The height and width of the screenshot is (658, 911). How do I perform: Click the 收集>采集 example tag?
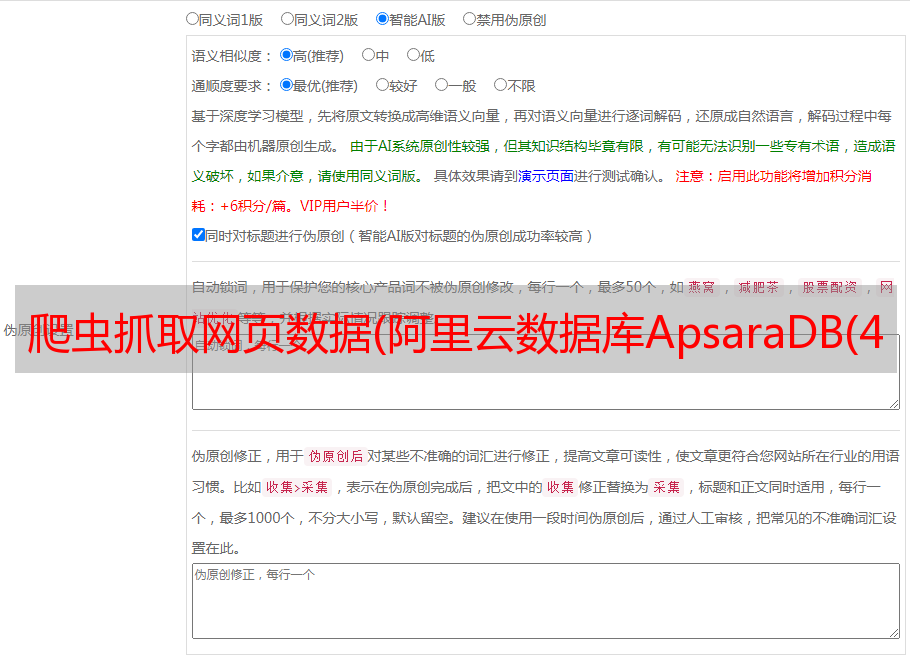tap(297, 487)
